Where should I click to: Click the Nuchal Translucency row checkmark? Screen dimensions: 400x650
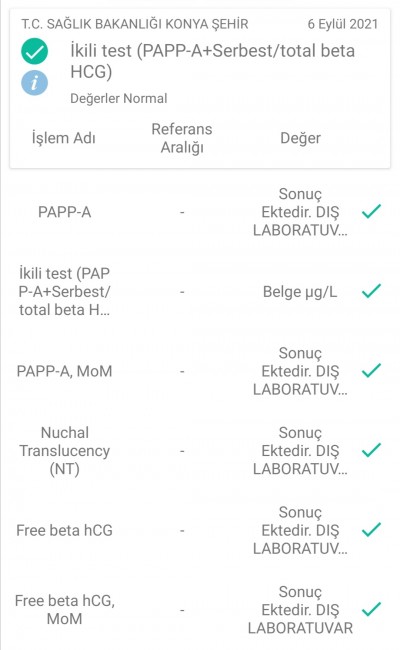pos(371,450)
